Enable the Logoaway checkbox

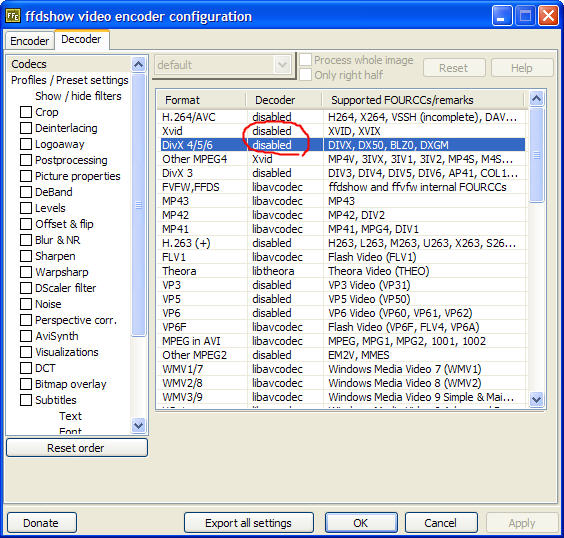26,144
